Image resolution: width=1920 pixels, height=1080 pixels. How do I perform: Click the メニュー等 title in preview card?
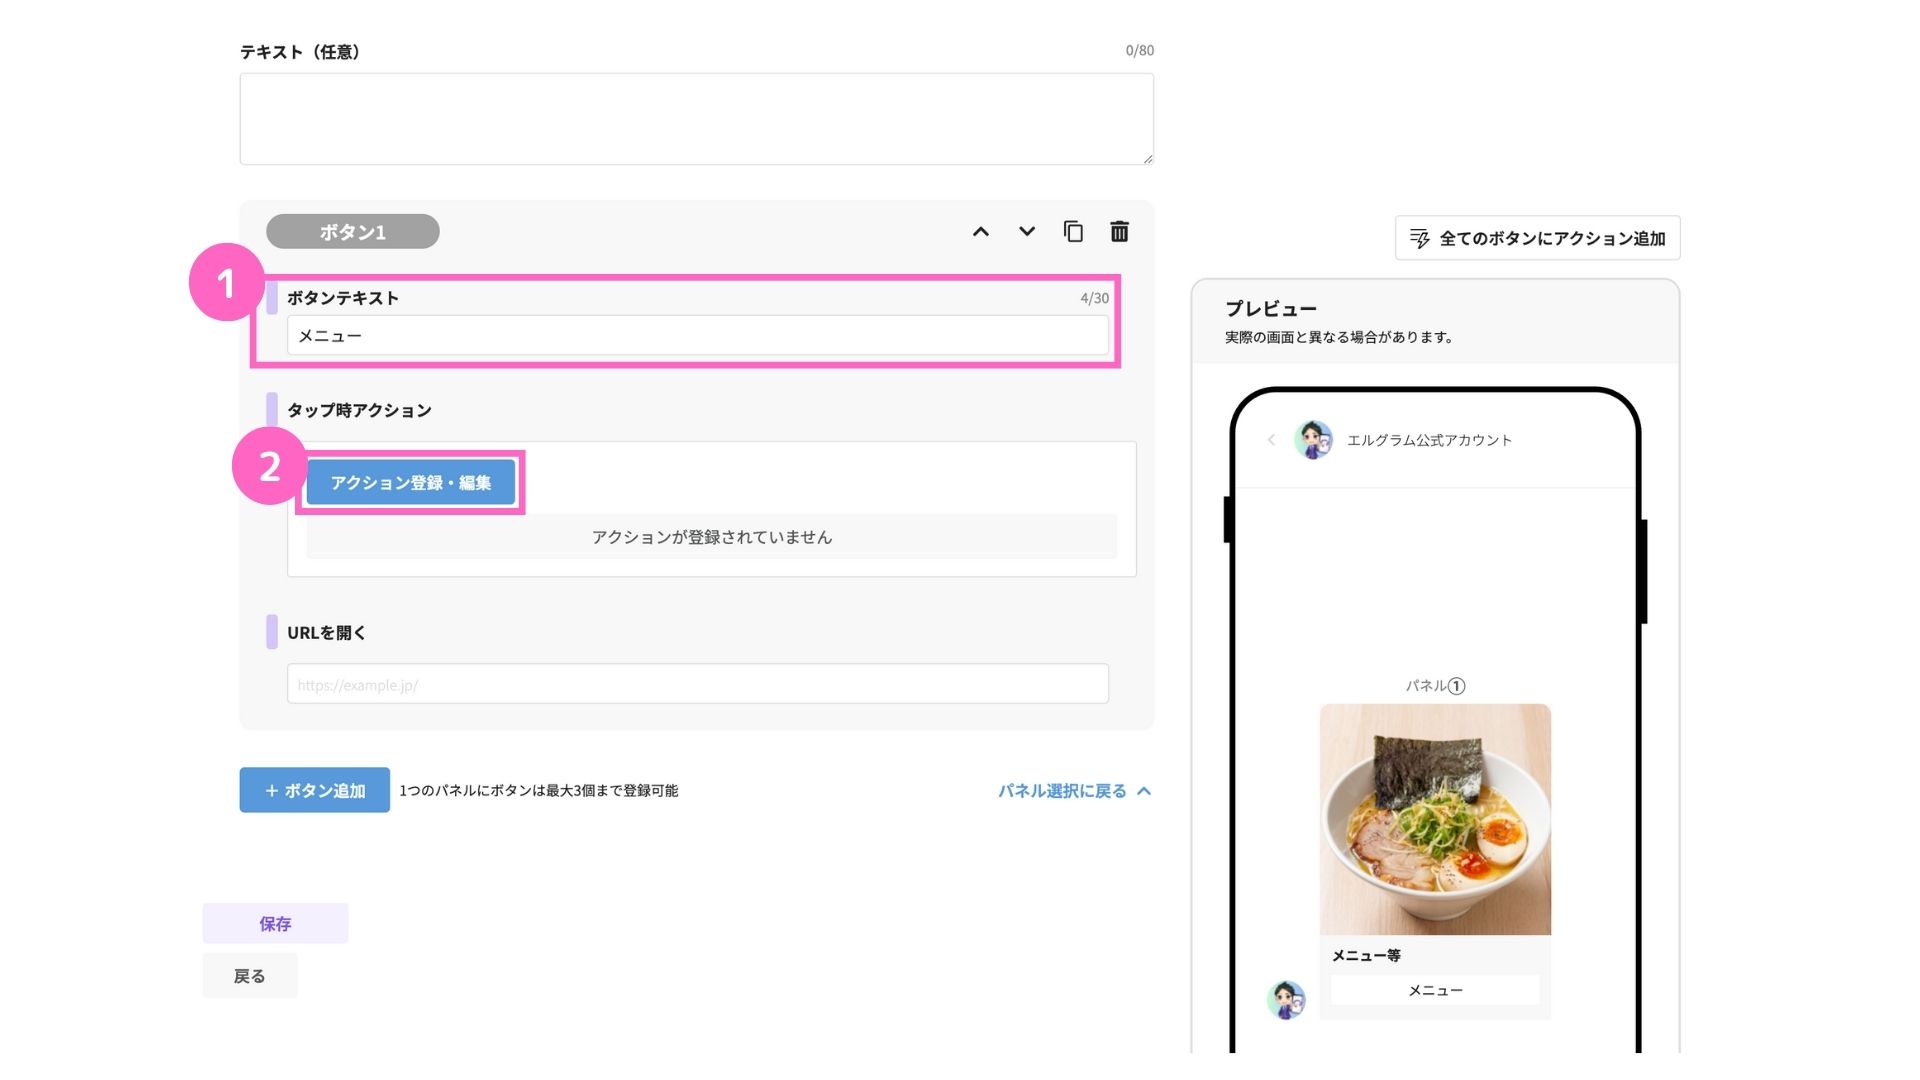1366,955
